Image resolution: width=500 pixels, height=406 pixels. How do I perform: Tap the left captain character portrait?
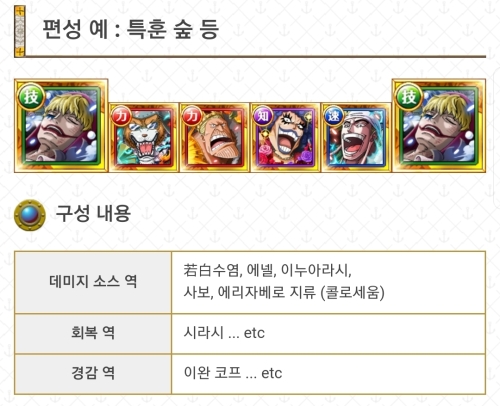tap(61, 126)
